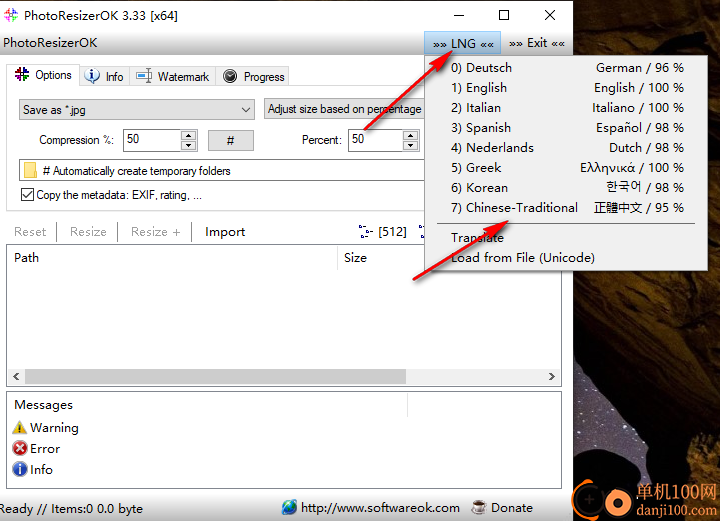Select Italian language option
This screenshot has width=720, height=521.
pyautogui.click(x=567, y=107)
